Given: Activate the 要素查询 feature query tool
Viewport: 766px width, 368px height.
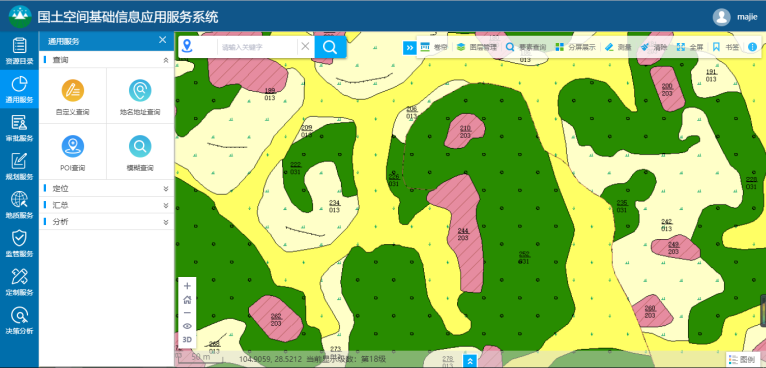Looking at the screenshot, I should click(526, 47).
